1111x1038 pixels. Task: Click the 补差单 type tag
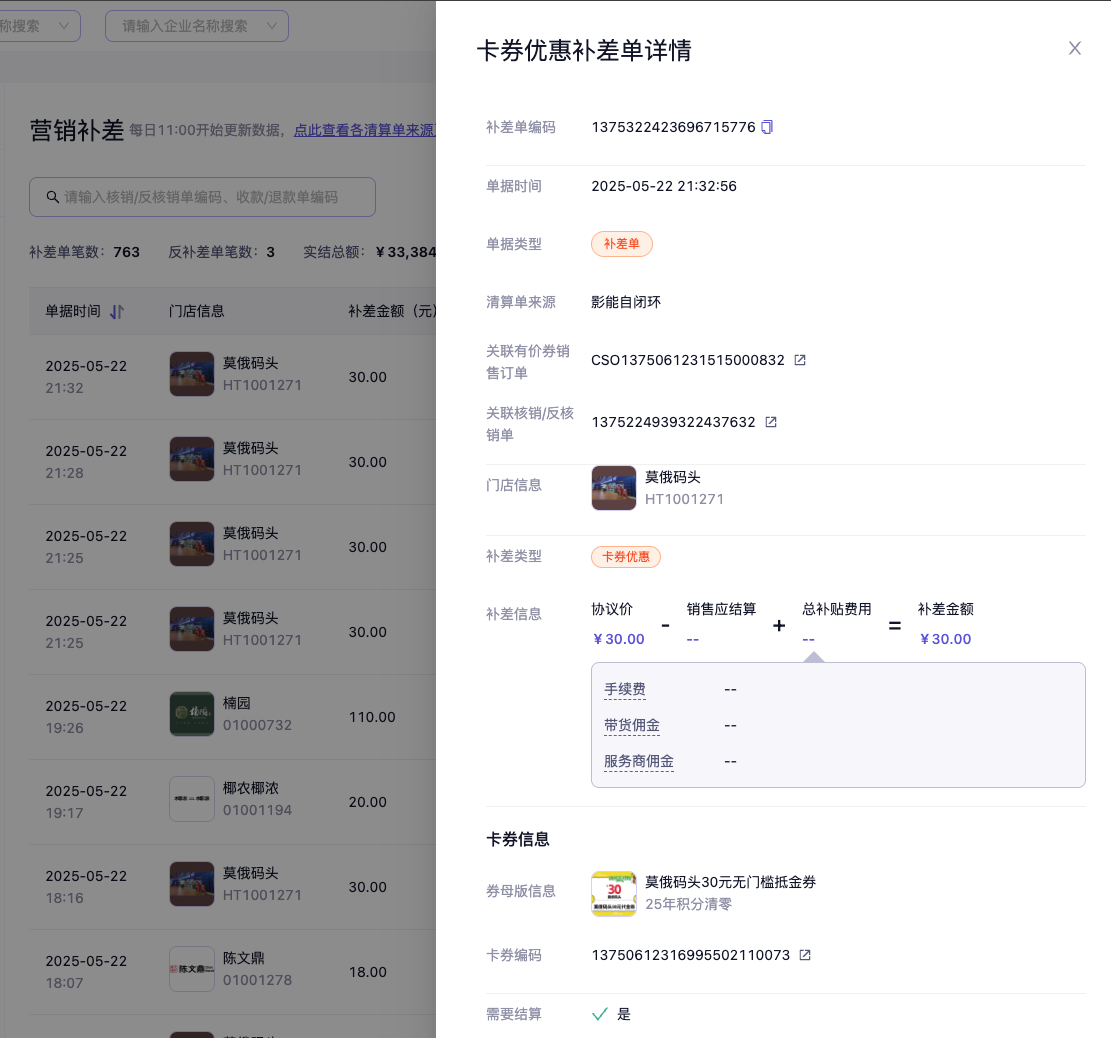[x=621, y=244]
